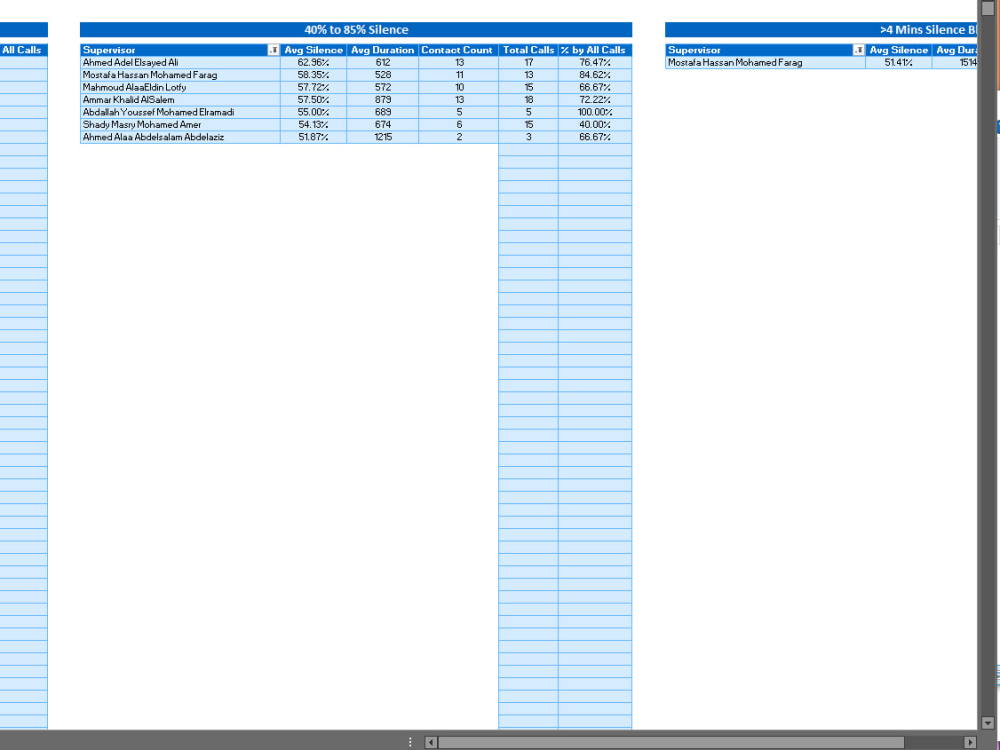This screenshot has height=750, width=1000.
Task: Select cell 'Mahmoud AlaaEldin Lotfy'
Action: pyautogui.click(x=180, y=87)
